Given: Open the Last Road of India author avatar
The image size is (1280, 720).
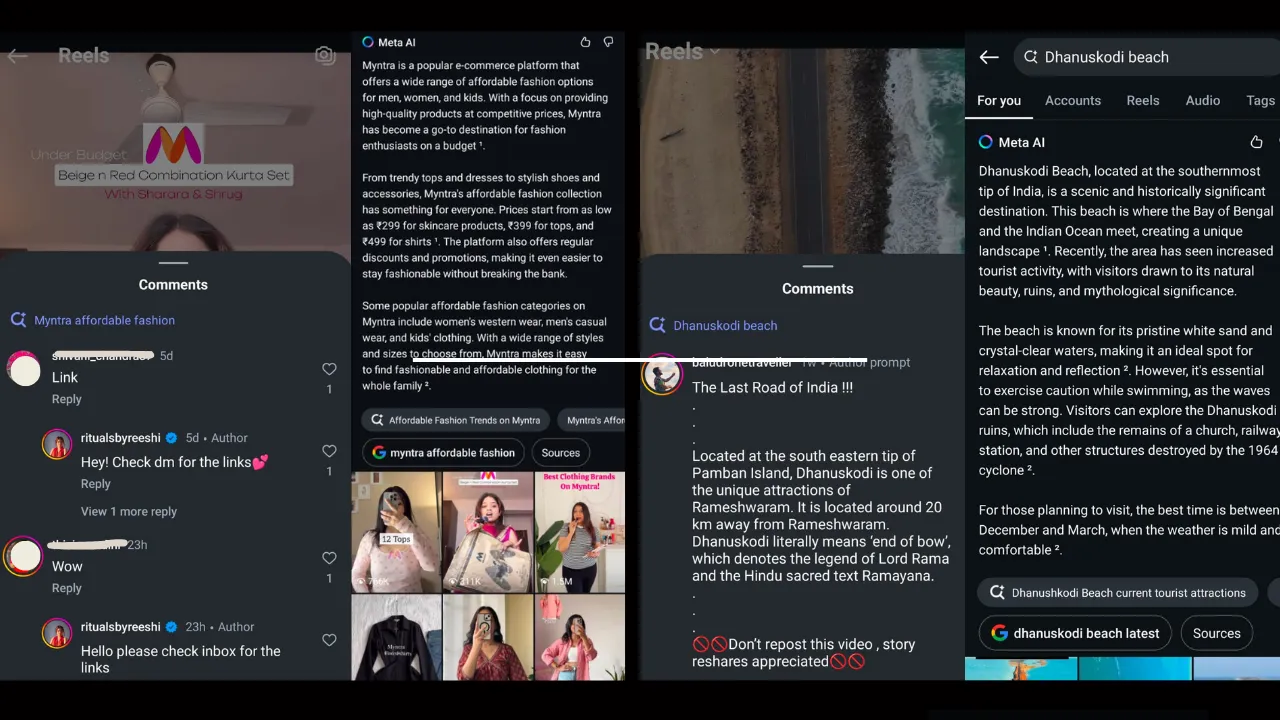Looking at the screenshot, I should 662,374.
